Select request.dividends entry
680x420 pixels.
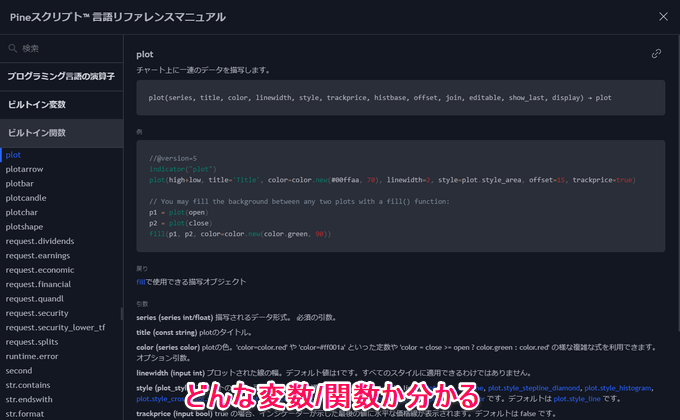point(40,241)
